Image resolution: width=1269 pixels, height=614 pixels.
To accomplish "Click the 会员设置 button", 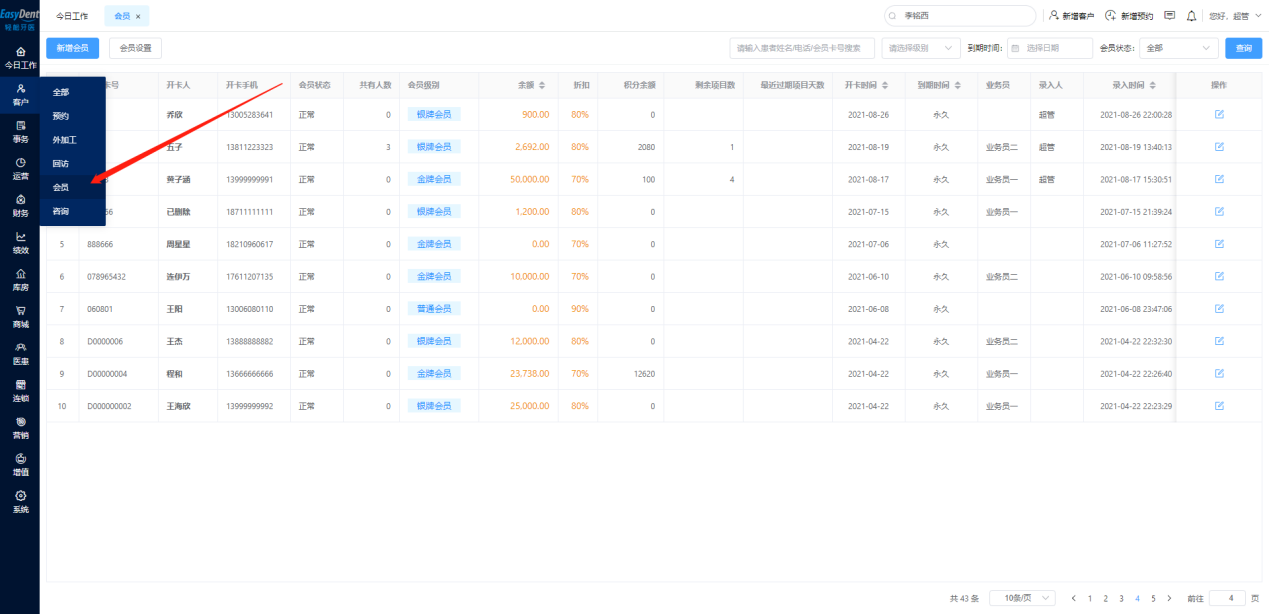I will pos(135,48).
